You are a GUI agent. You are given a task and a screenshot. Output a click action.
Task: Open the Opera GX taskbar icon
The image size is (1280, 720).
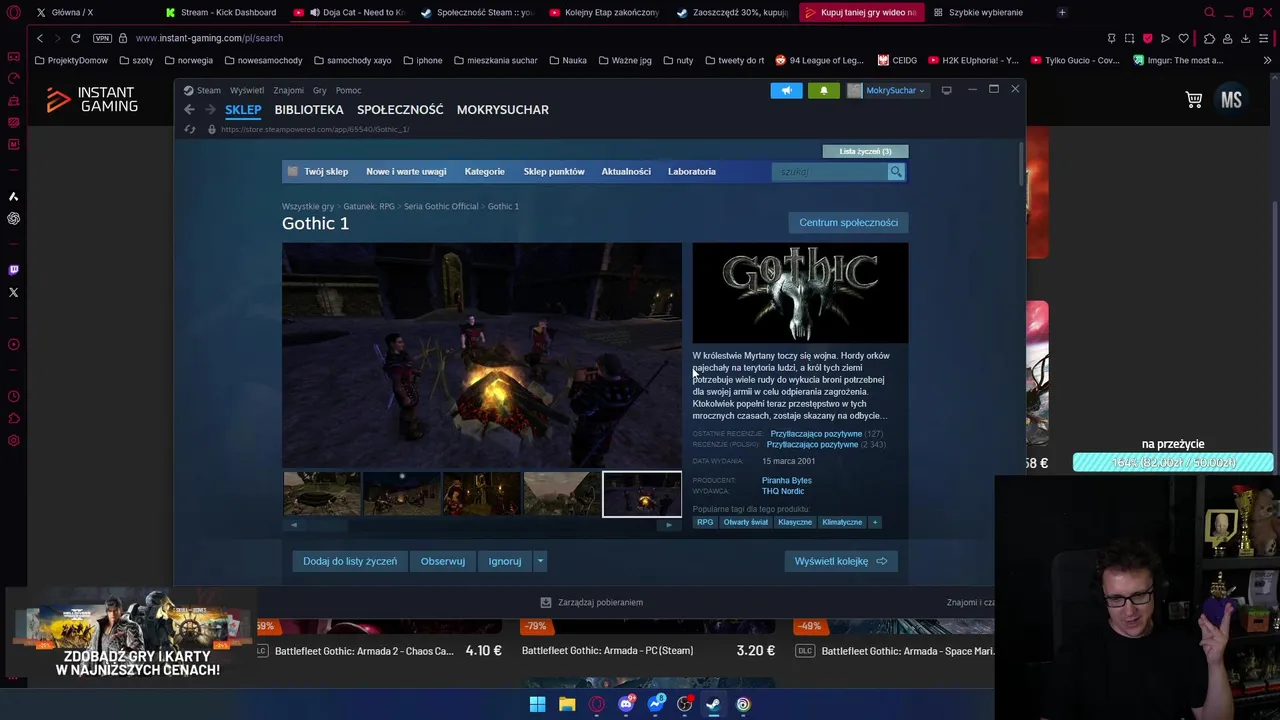[x=597, y=704]
